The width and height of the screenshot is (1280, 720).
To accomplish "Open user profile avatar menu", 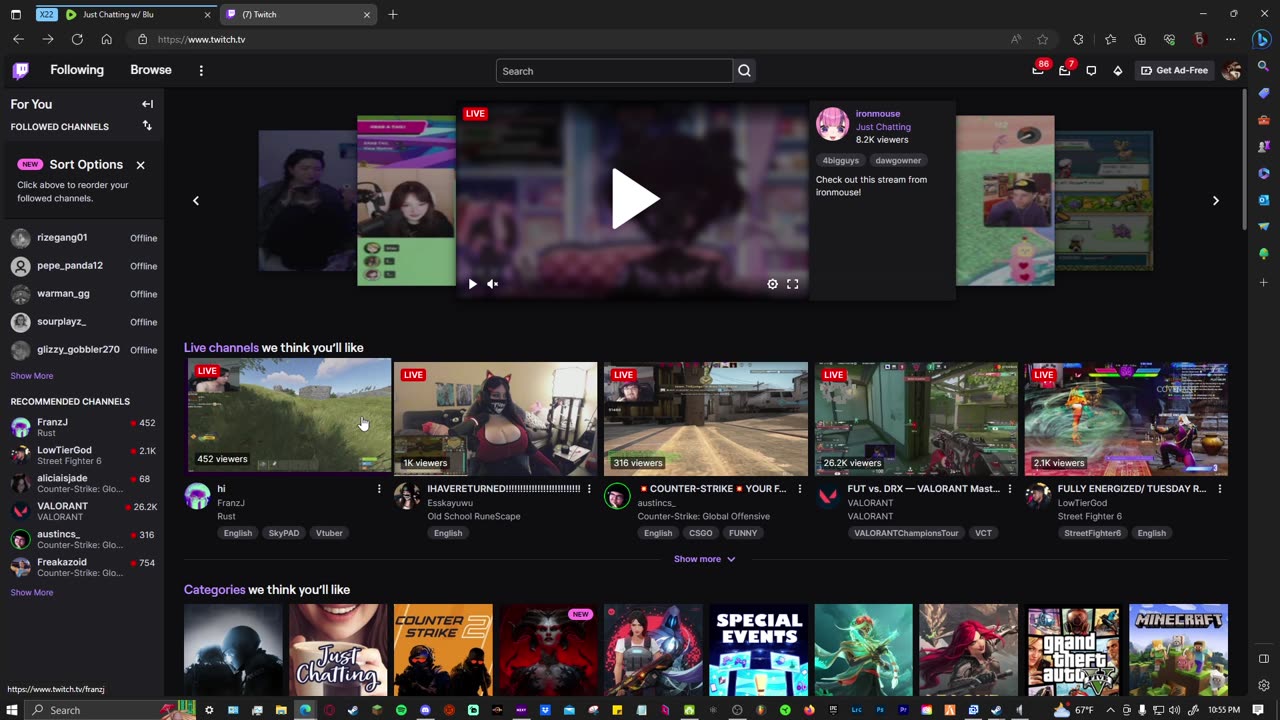I will point(1232,70).
